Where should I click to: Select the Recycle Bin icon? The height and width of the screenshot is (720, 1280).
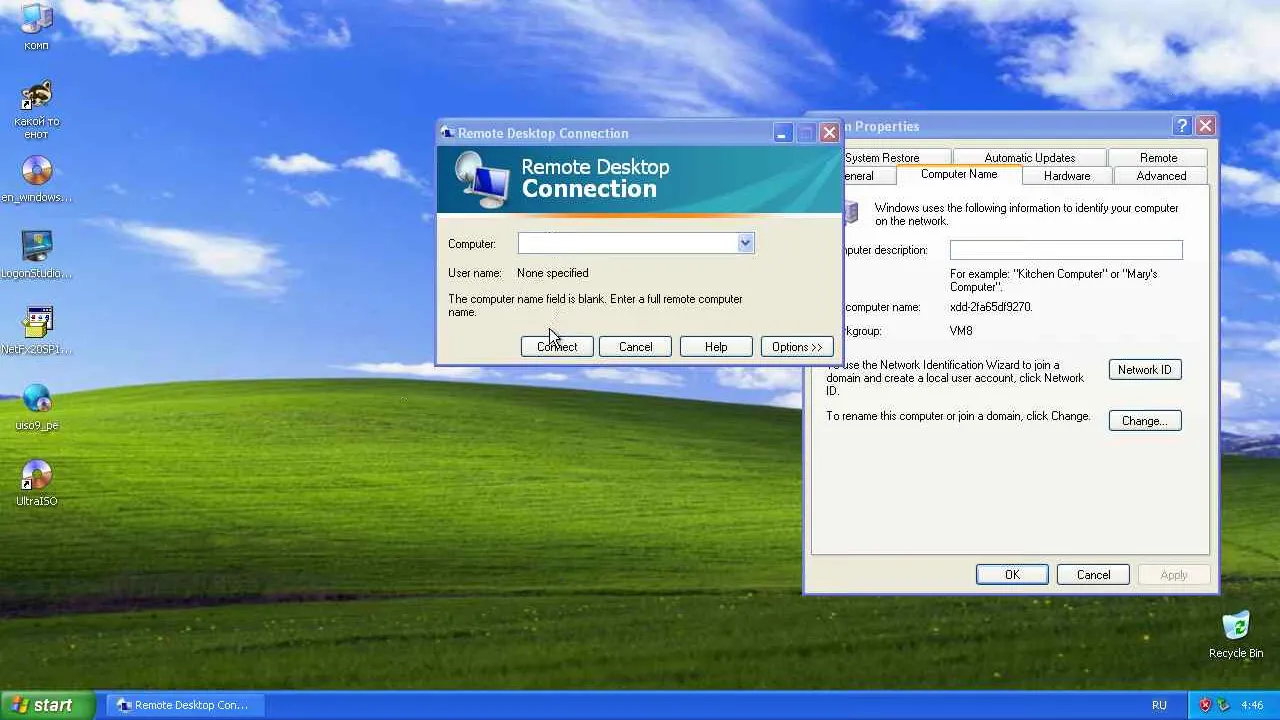coord(1236,635)
